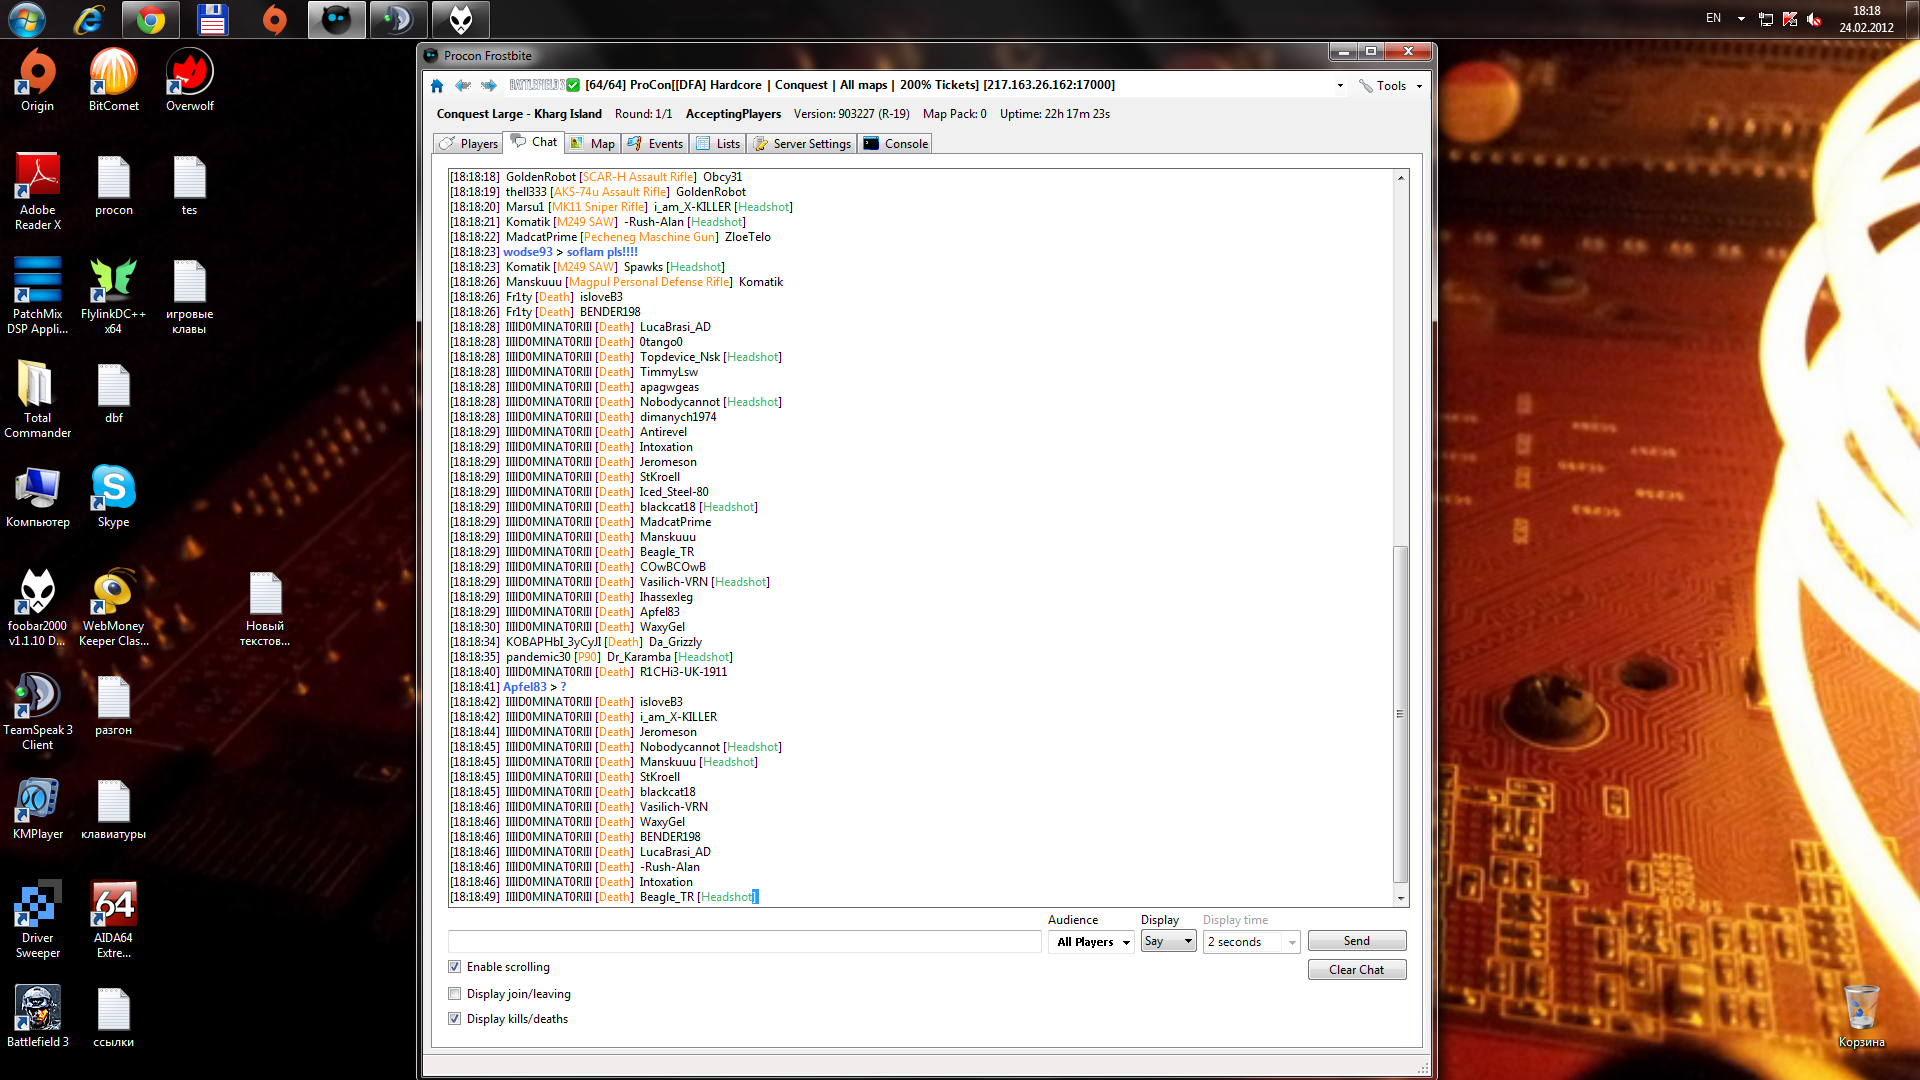Click Google Chrome in the taskbar
Screen dimensions: 1920x1080
pyautogui.click(x=151, y=19)
